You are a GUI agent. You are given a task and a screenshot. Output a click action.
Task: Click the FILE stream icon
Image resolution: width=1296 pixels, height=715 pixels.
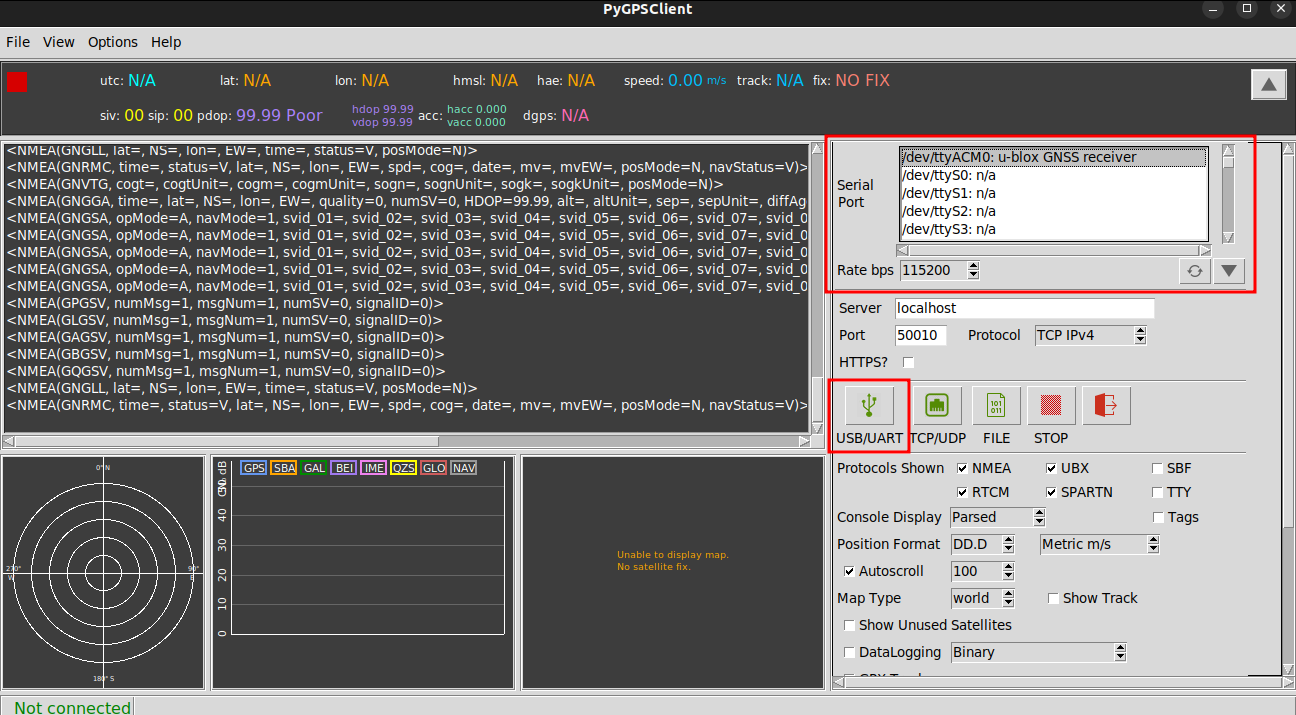pyautogui.click(x=996, y=405)
